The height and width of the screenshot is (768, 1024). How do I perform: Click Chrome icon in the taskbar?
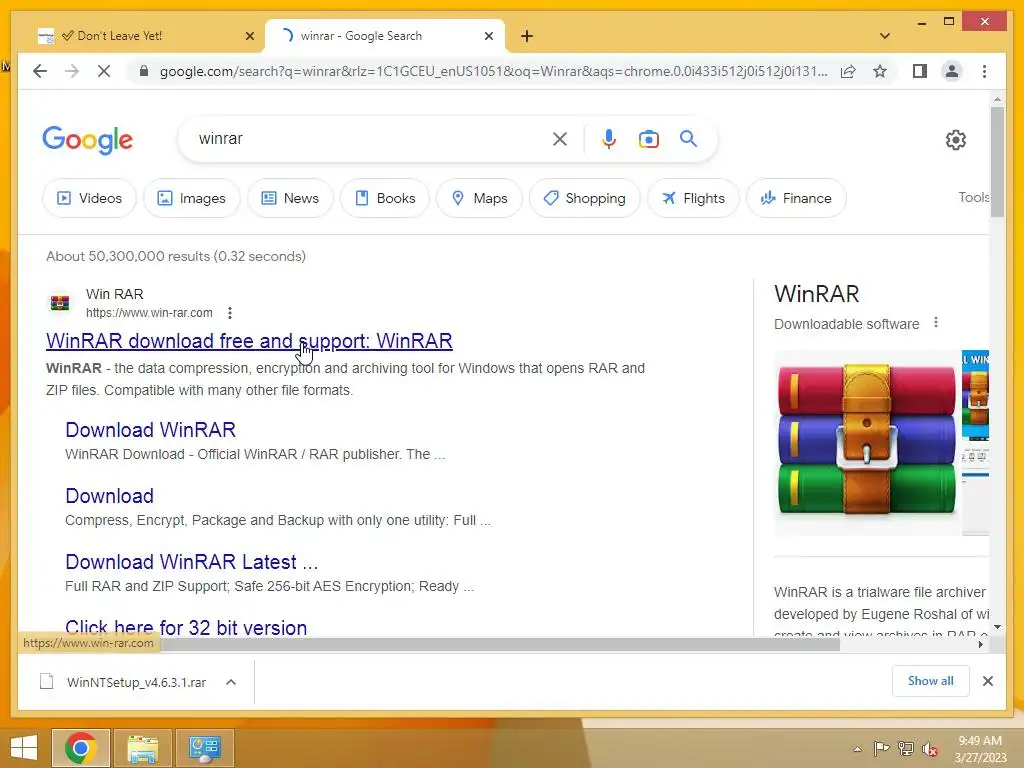81,748
